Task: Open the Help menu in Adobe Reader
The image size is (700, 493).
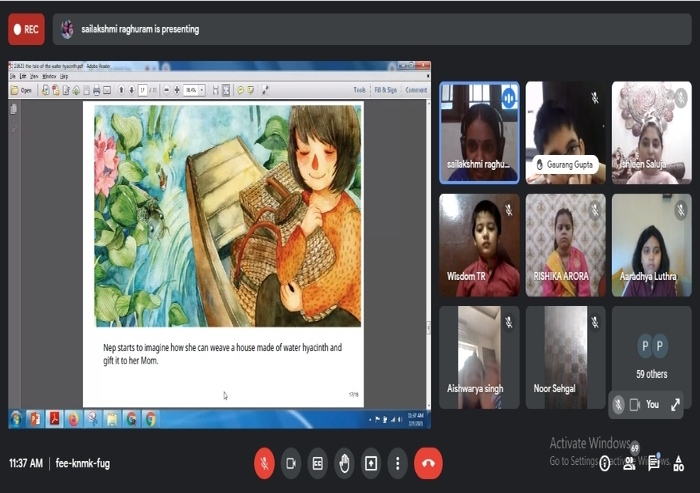Action: point(64,76)
